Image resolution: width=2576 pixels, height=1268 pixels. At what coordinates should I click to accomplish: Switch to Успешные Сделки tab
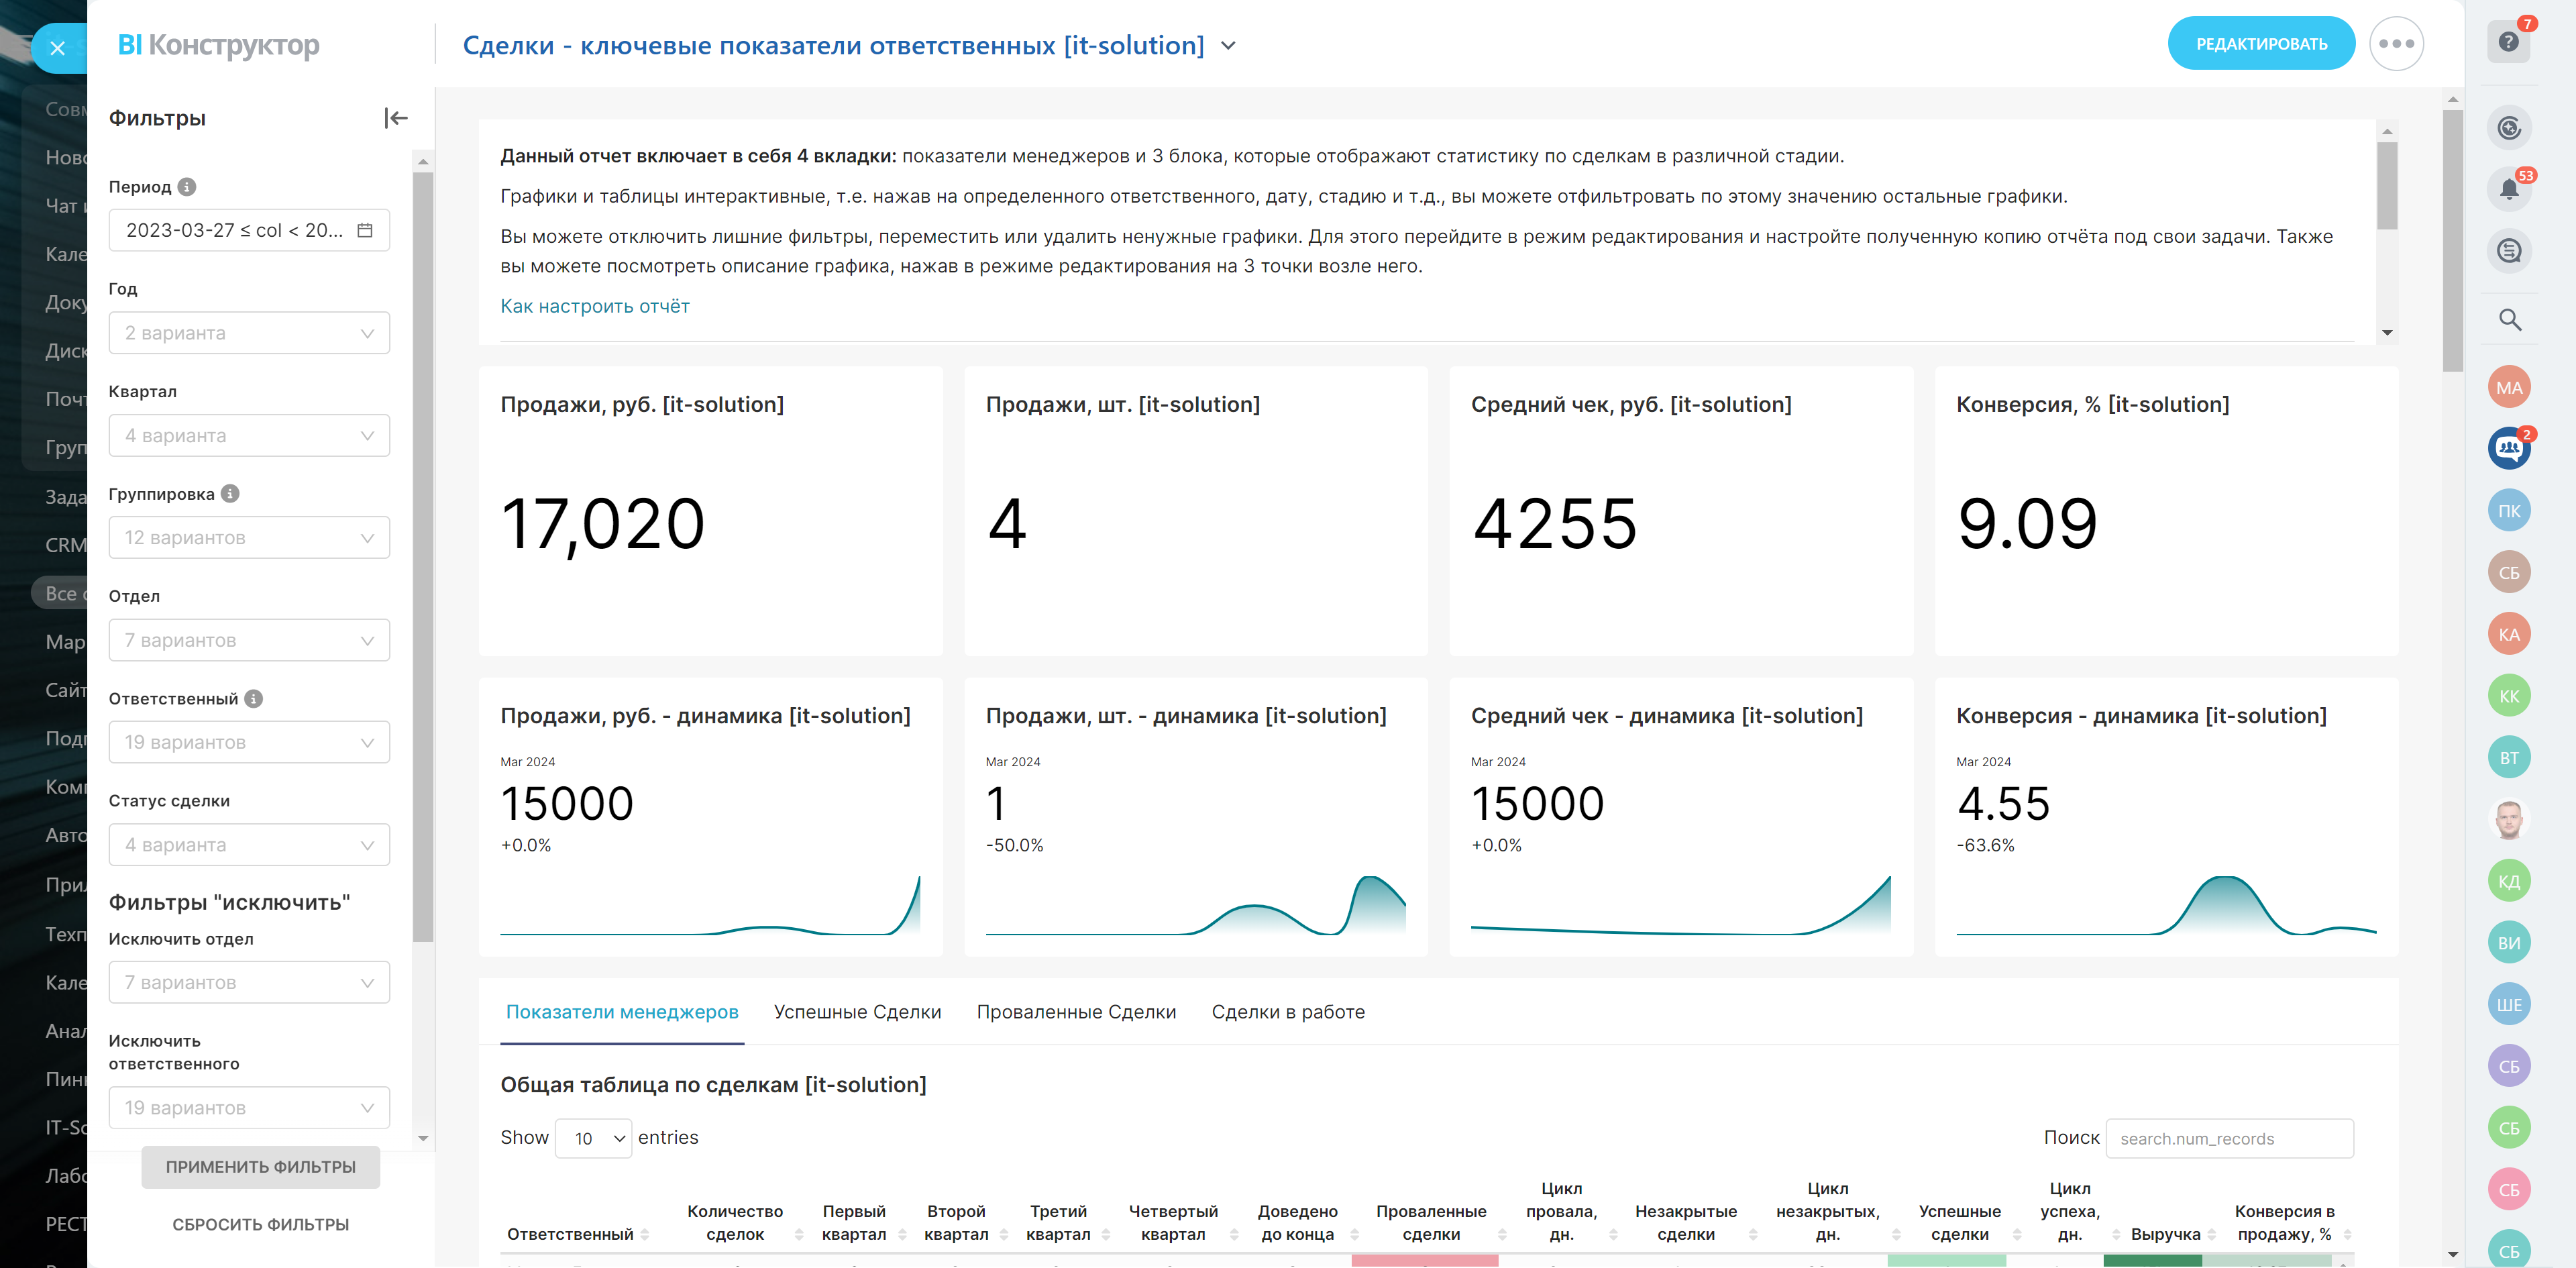(857, 1012)
